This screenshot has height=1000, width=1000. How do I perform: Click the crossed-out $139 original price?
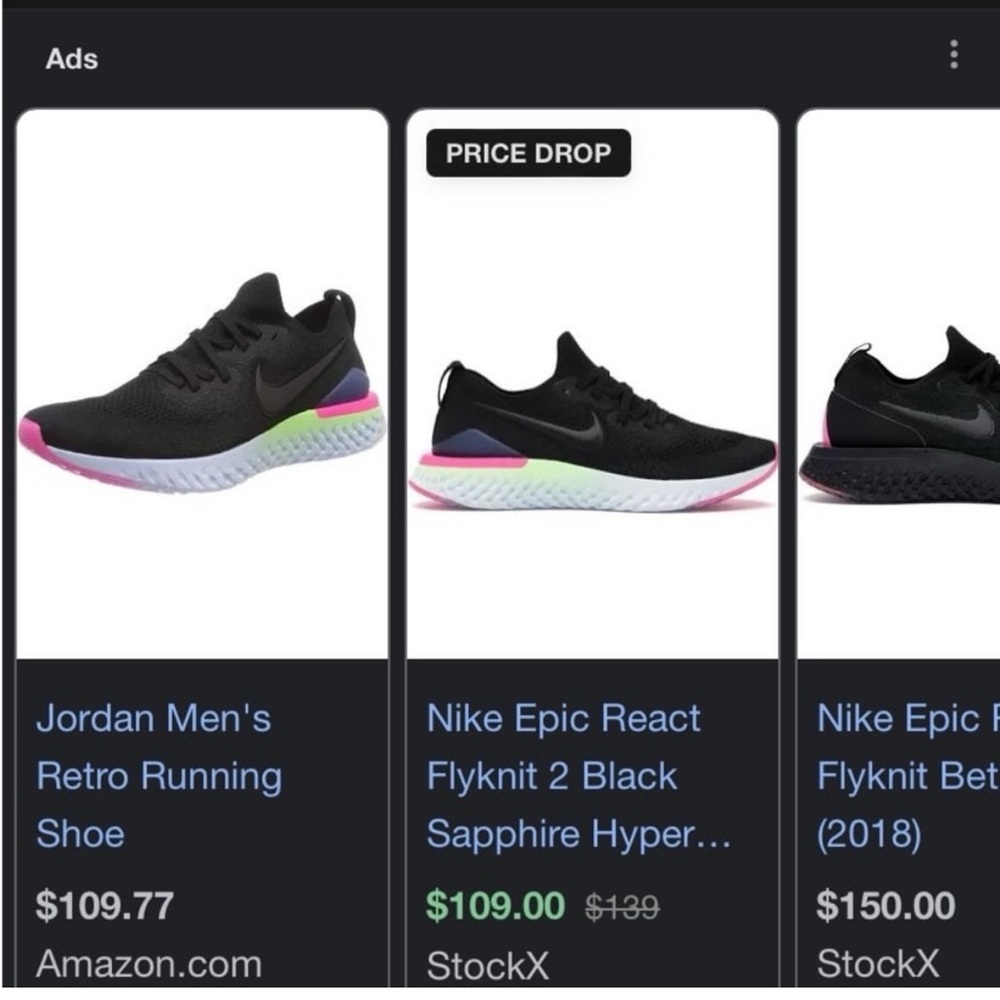(626, 908)
